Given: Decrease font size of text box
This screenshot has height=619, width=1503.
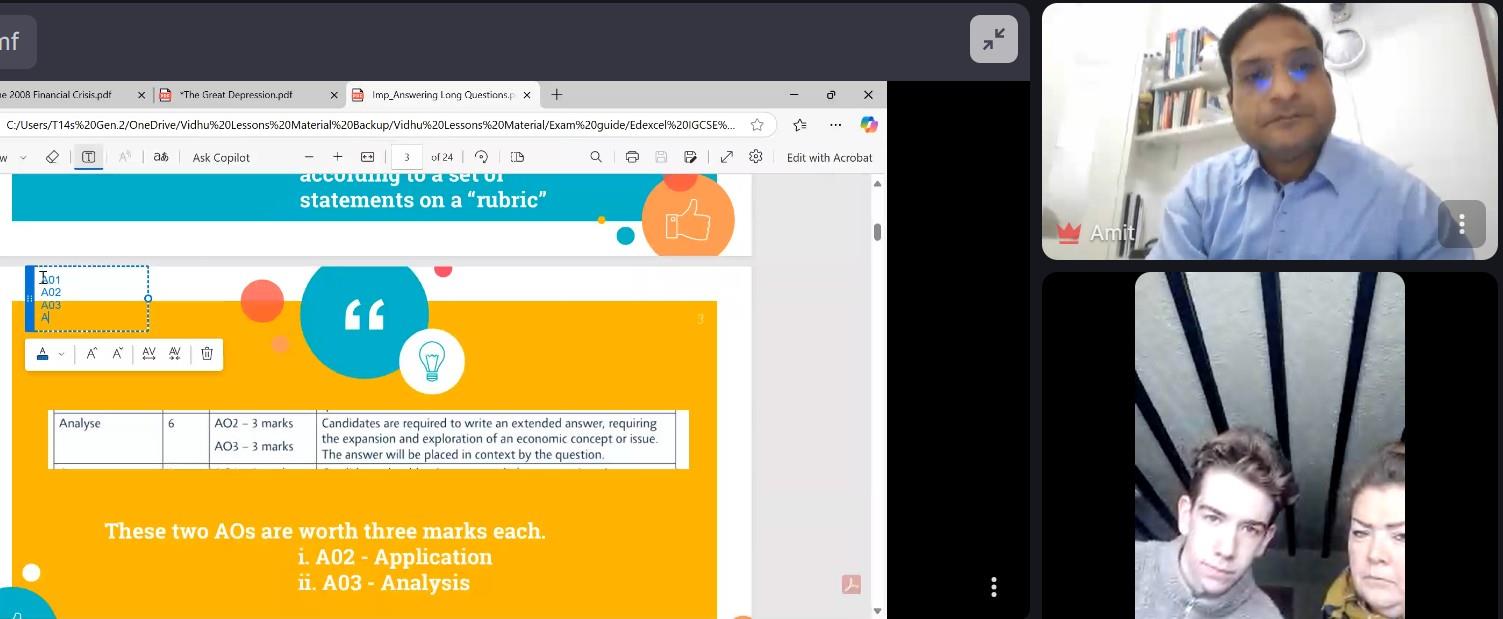Looking at the screenshot, I should pos(118,353).
